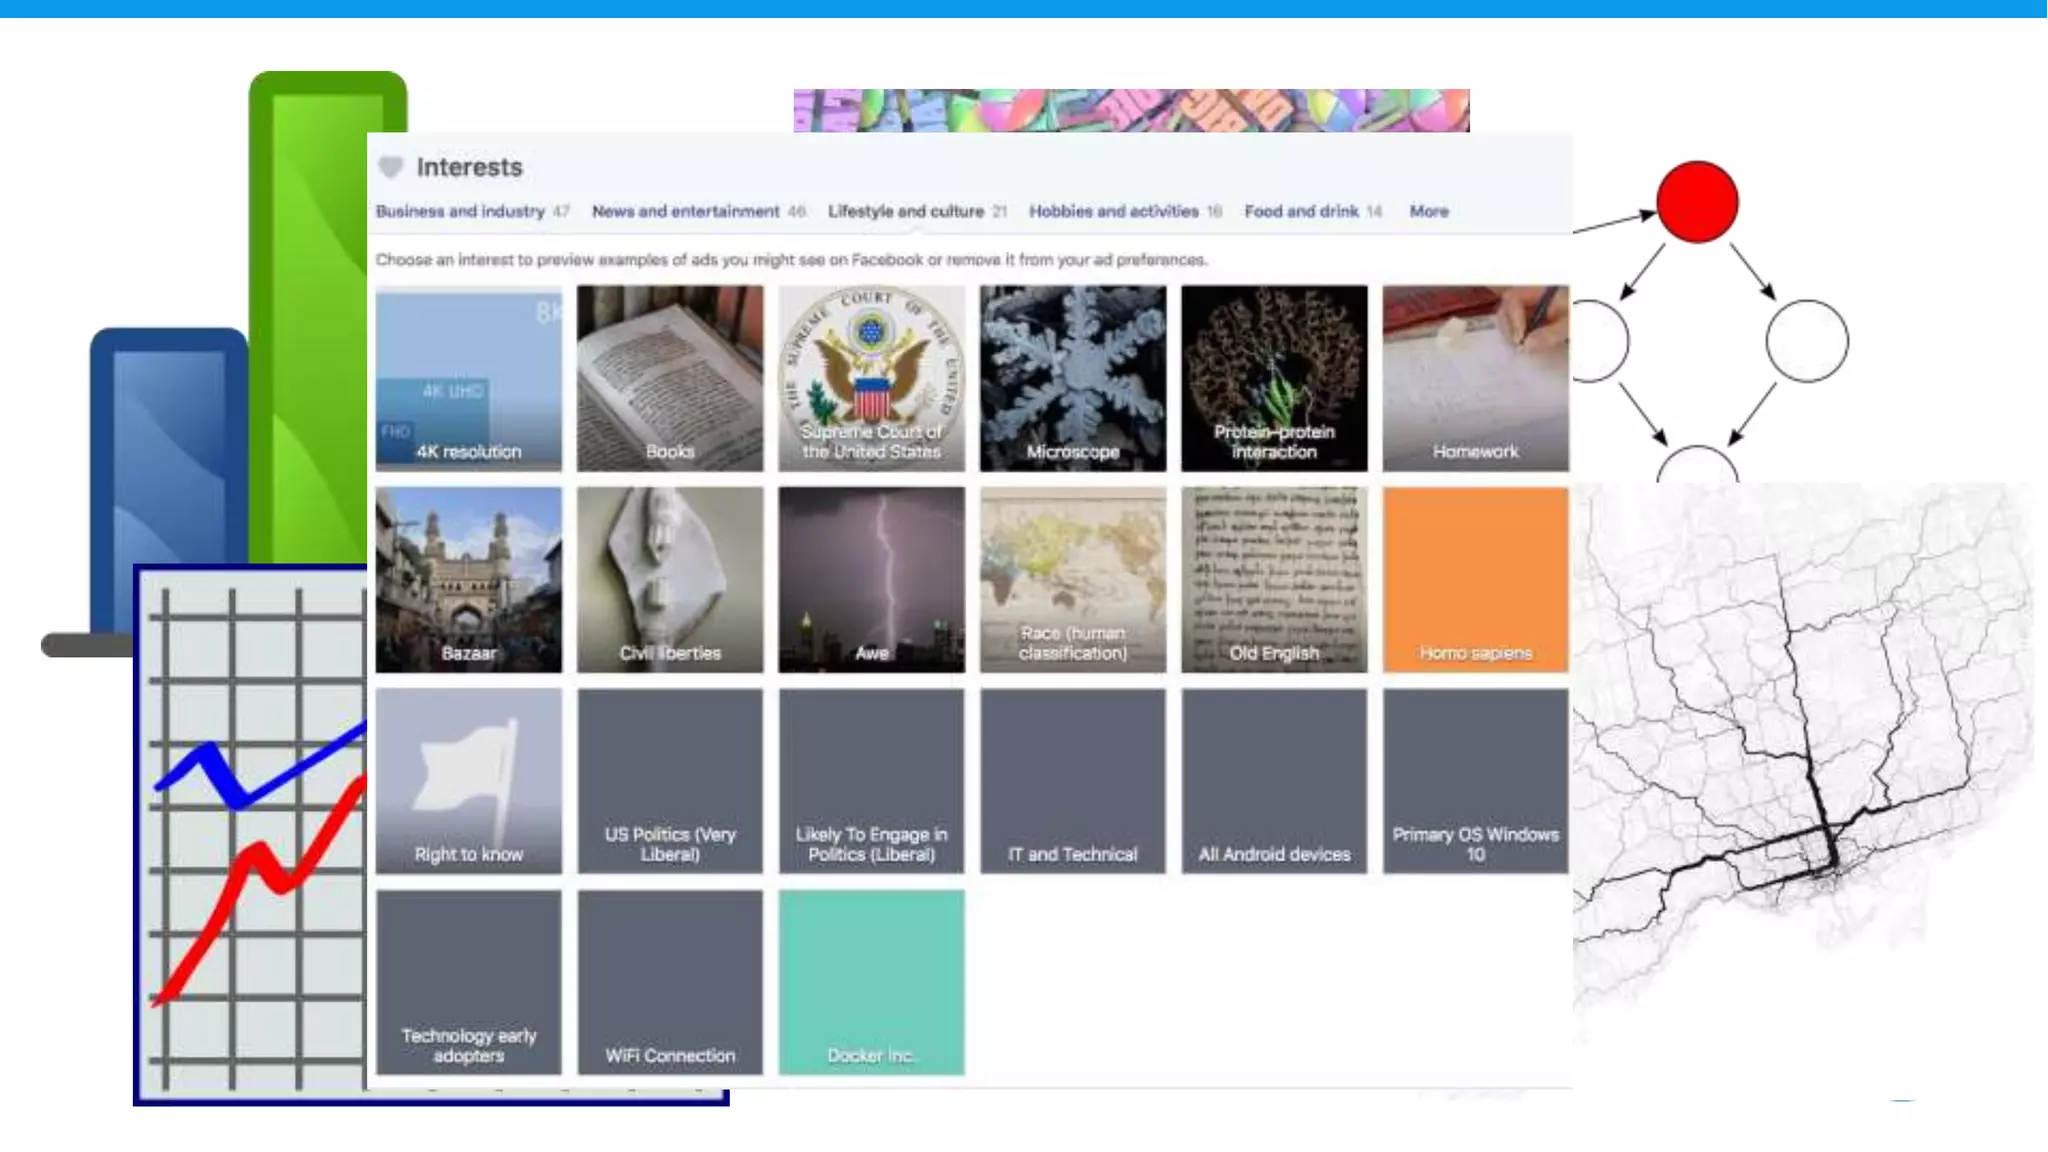Click the orange Homo sapiens tile
Viewport: 2048px width, 1152px height.
[1475, 579]
